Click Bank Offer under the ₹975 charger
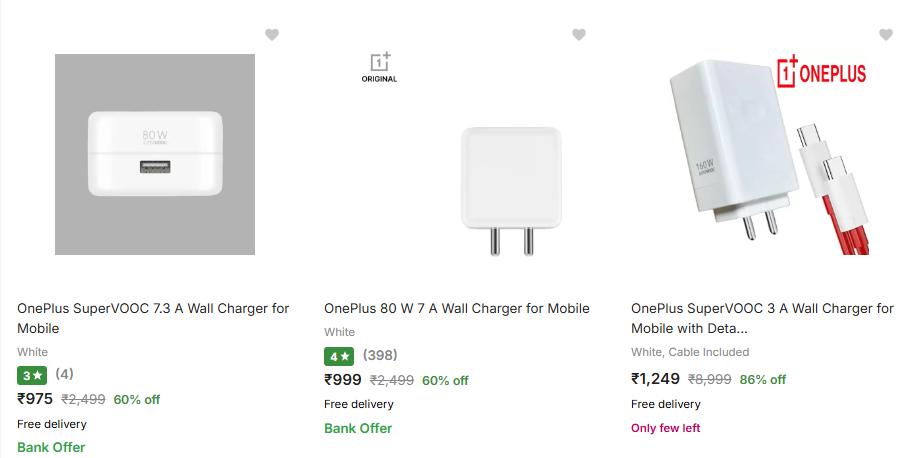 tap(51, 447)
